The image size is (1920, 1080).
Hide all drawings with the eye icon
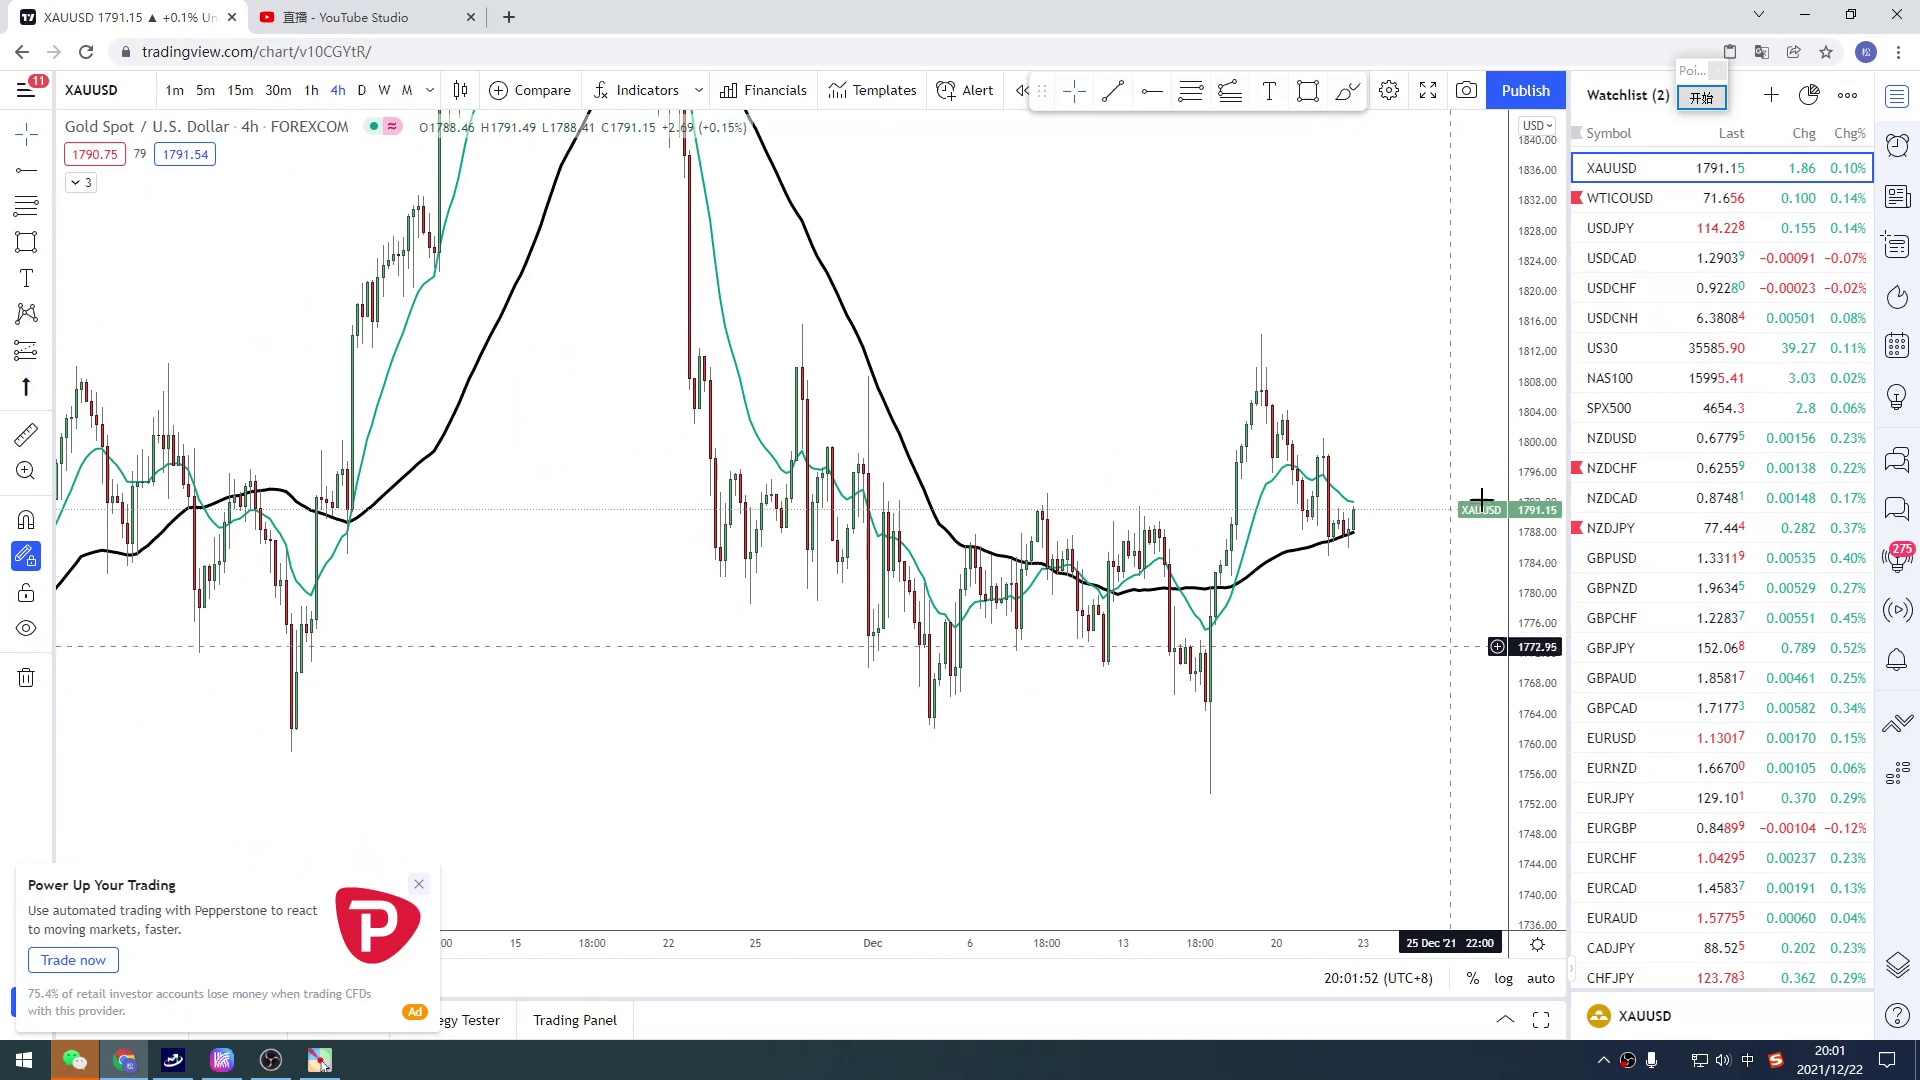click(26, 629)
